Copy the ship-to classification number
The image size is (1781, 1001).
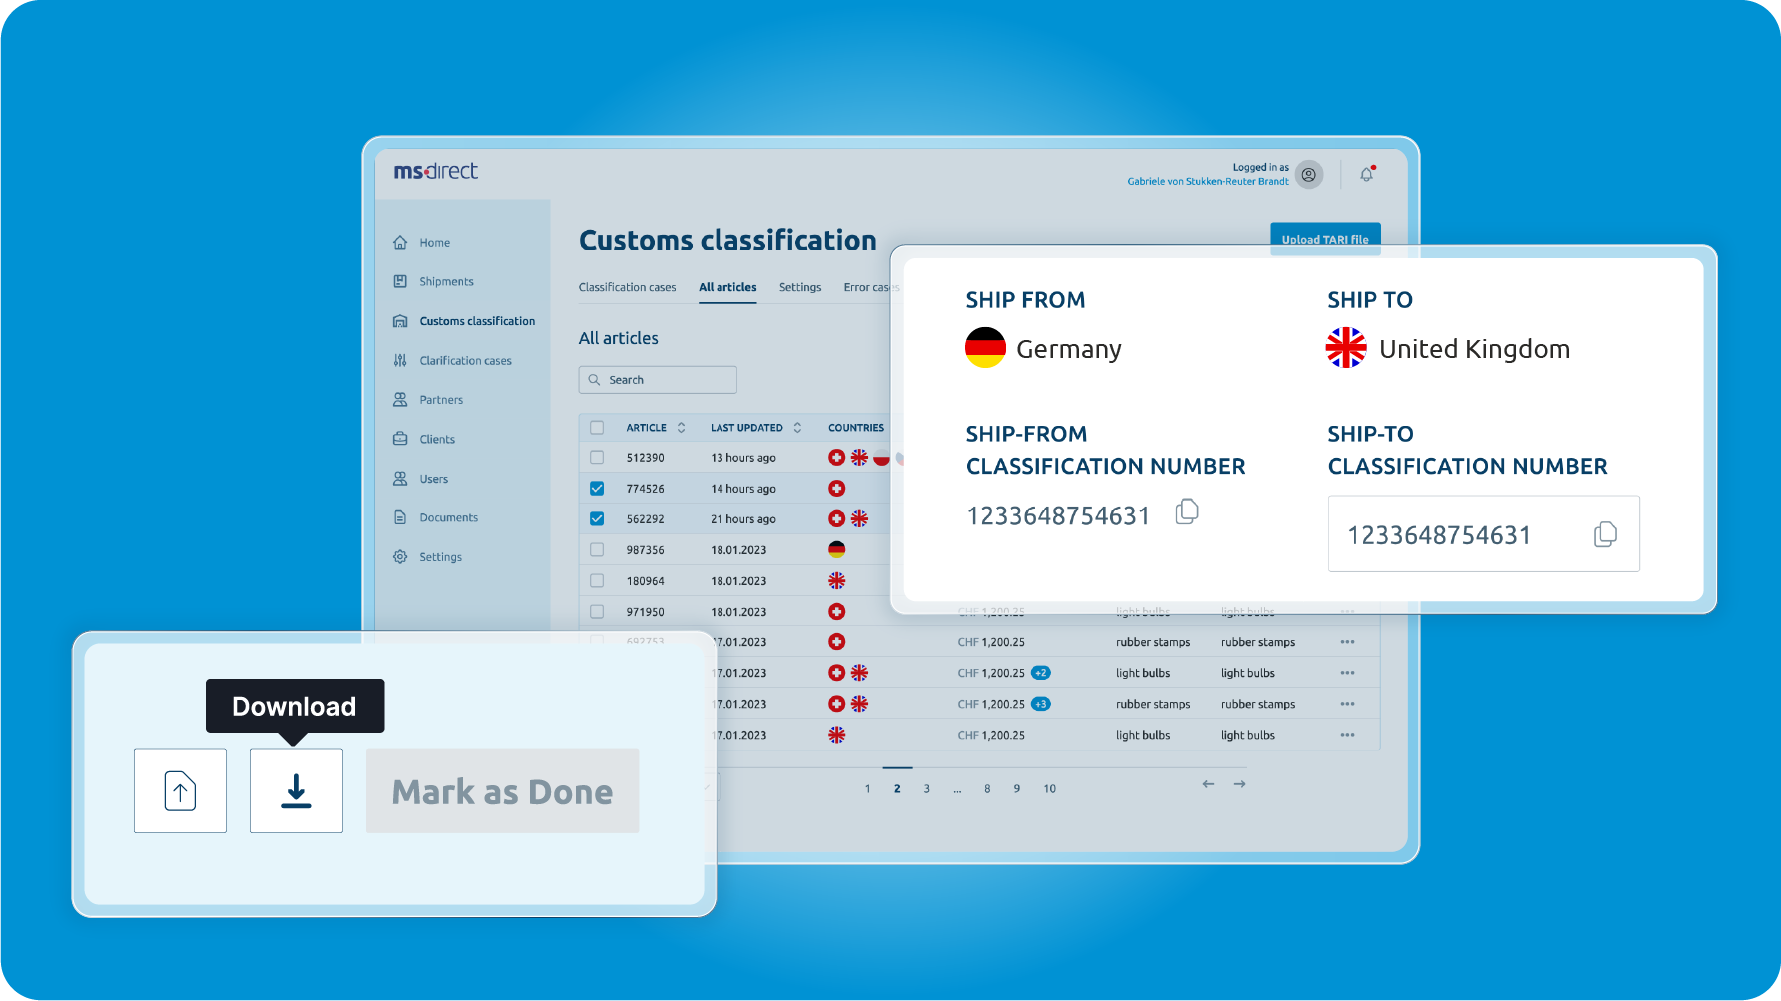[x=1605, y=534]
